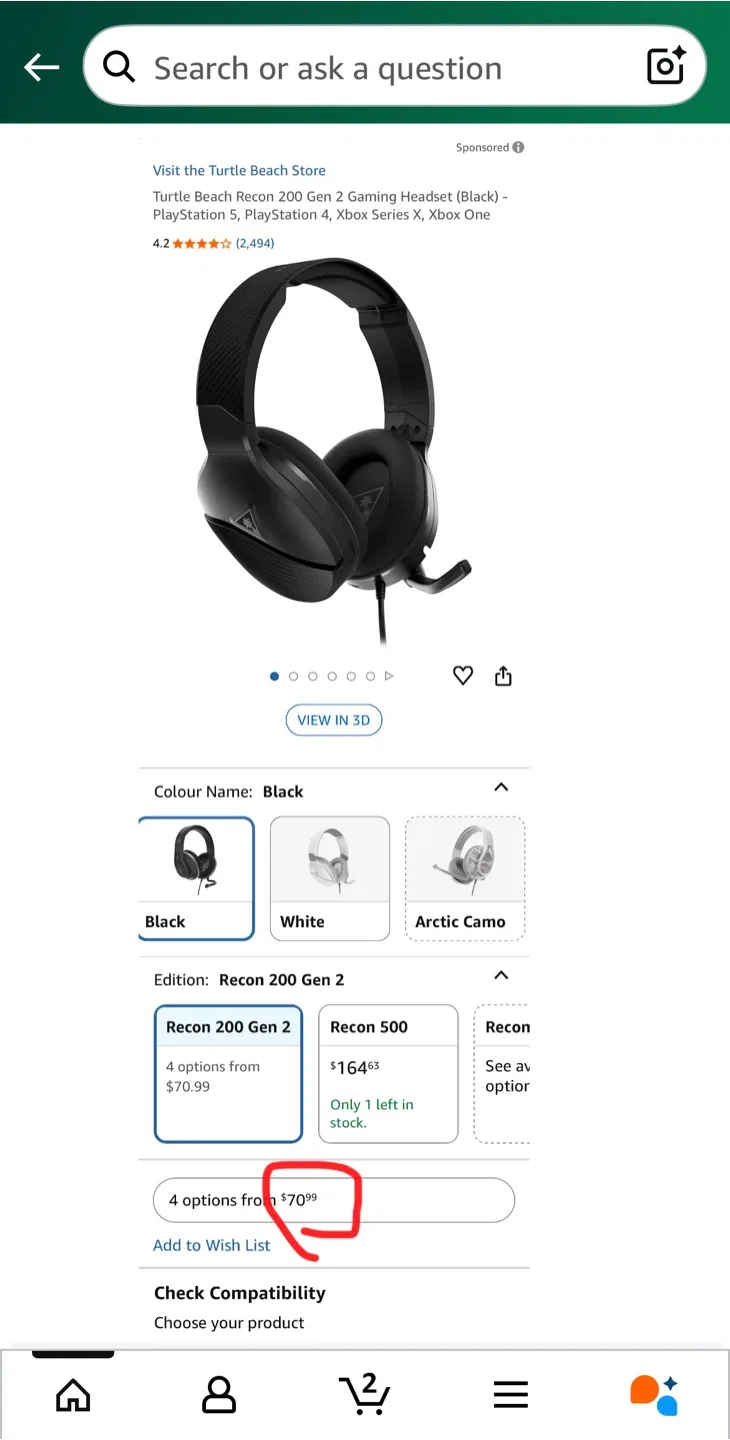Open the 4 options from $70.99 button
Viewport: 730px width, 1440px height.
334,1200
